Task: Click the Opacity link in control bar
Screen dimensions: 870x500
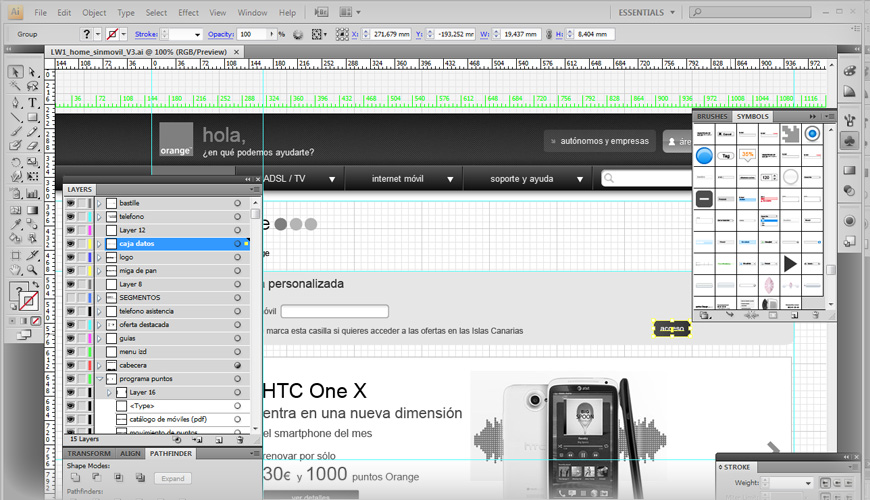Action: (x=220, y=34)
